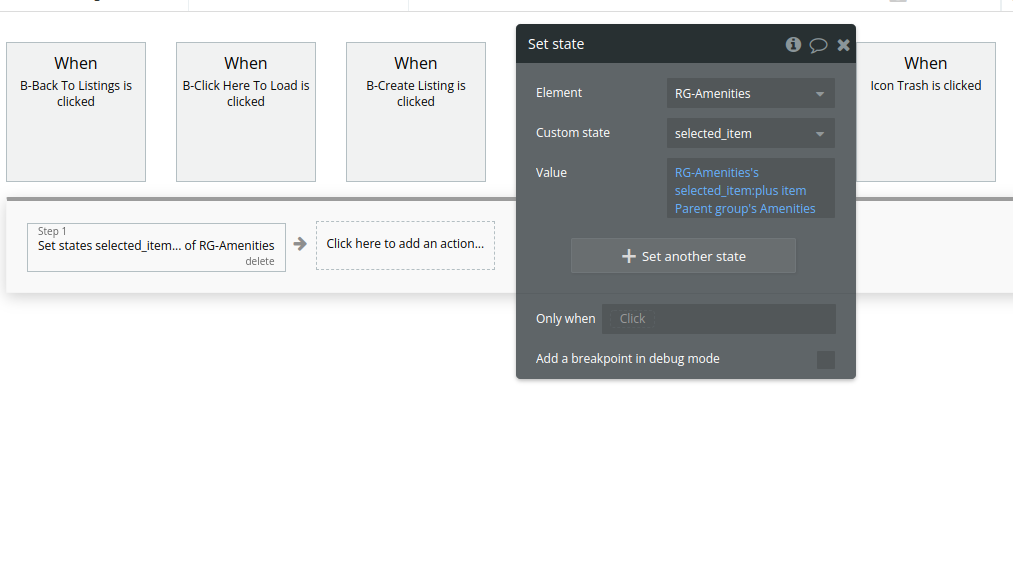Click the Only when condition field
This screenshot has height=585, width=1013.
tap(718, 319)
